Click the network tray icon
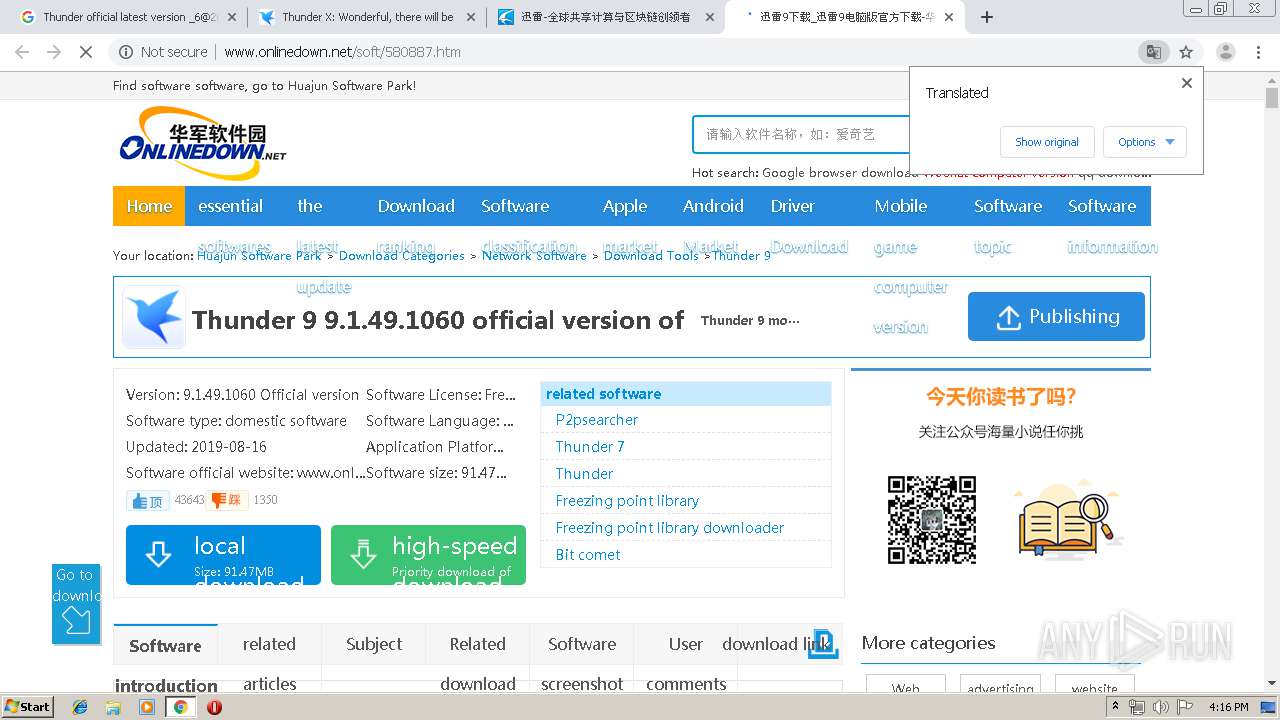This screenshot has height=720, width=1280. [x=1138, y=707]
